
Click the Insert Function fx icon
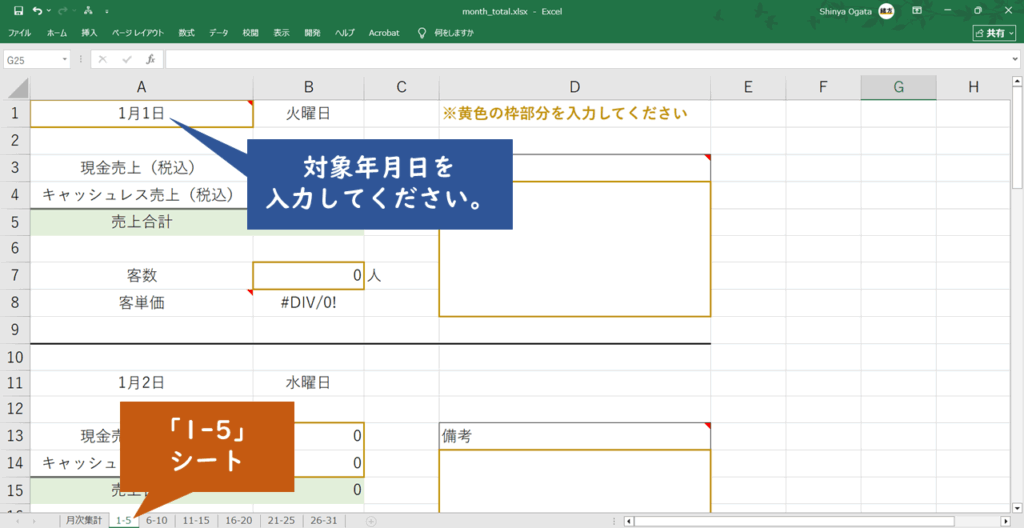click(150, 60)
